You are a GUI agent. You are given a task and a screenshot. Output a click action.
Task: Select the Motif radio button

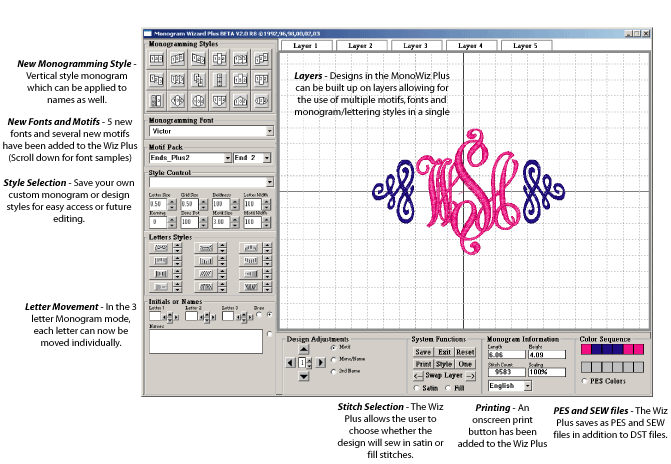click(333, 348)
